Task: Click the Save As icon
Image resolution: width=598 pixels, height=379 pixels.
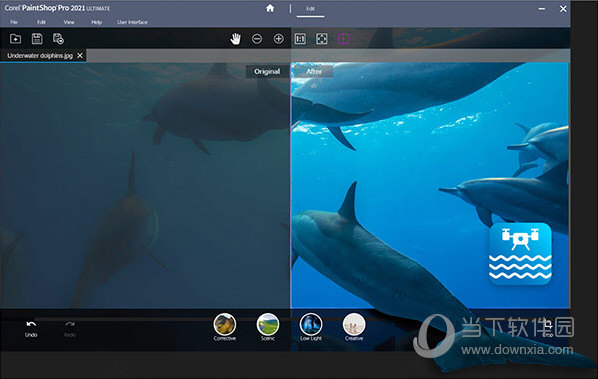Action: click(x=58, y=39)
